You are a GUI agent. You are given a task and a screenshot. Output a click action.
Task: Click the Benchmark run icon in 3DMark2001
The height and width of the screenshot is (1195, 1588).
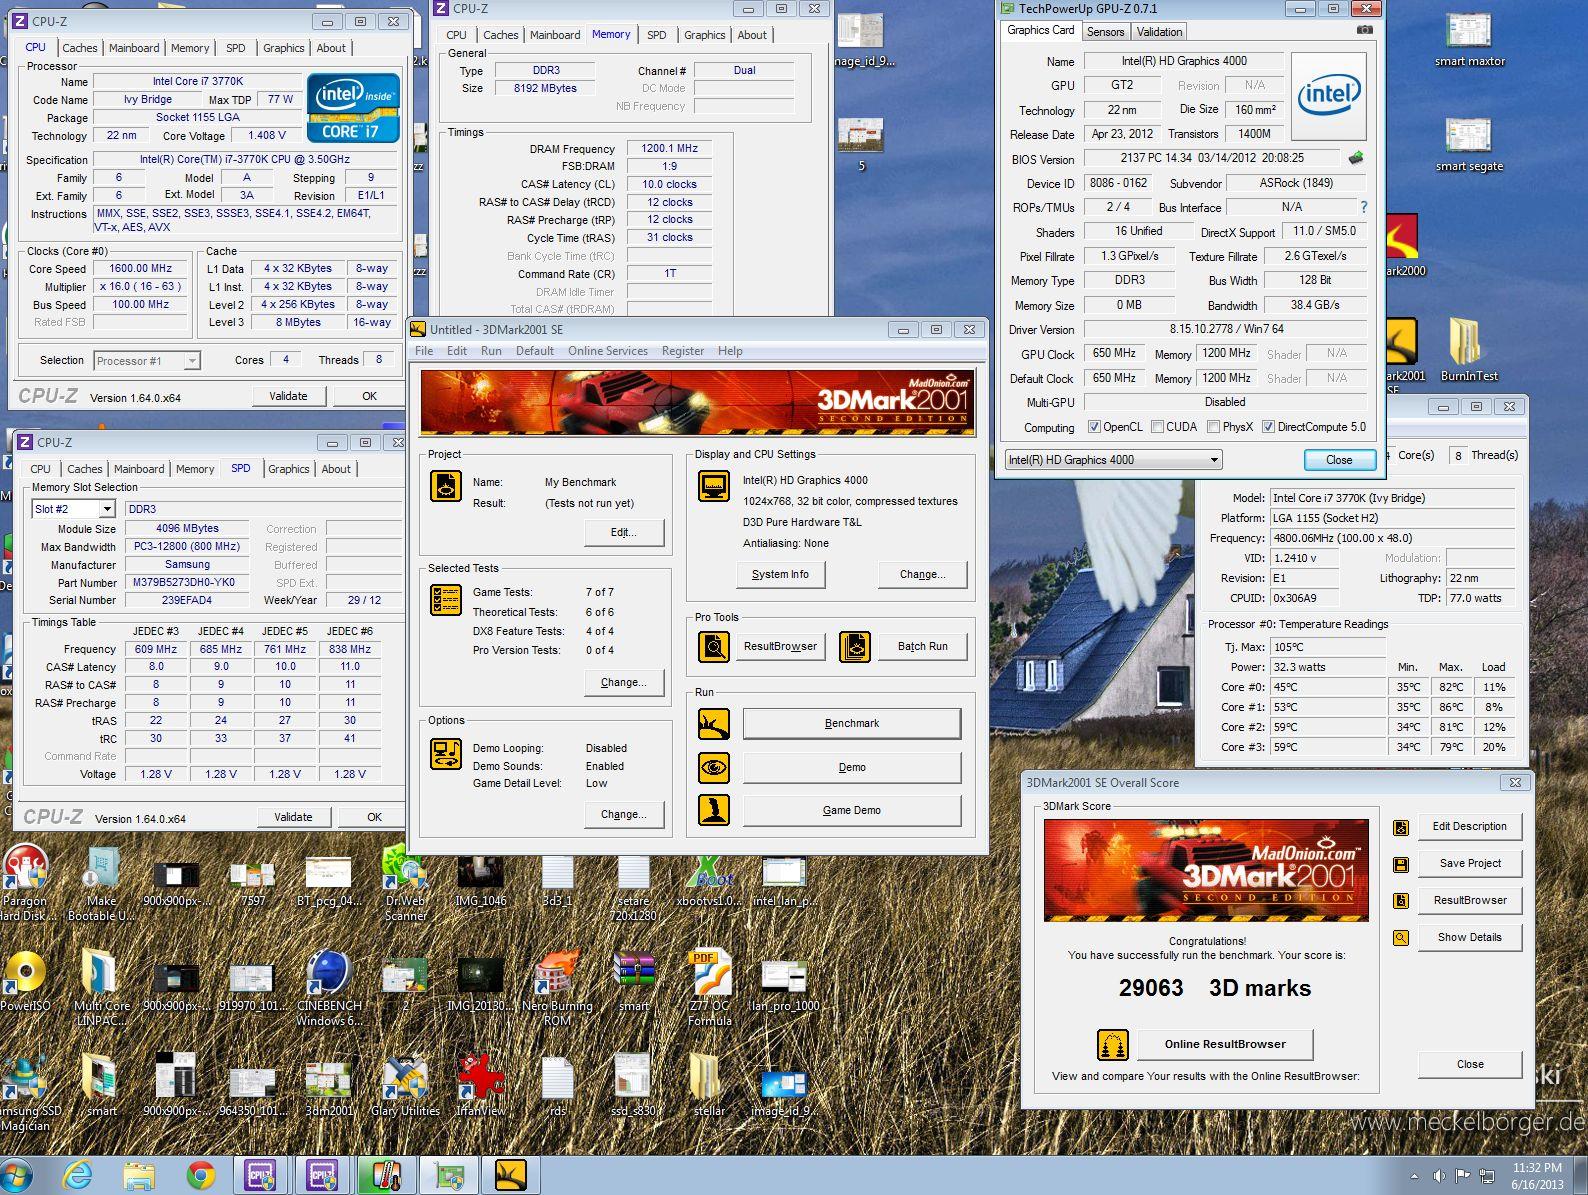click(x=714, y=724)
